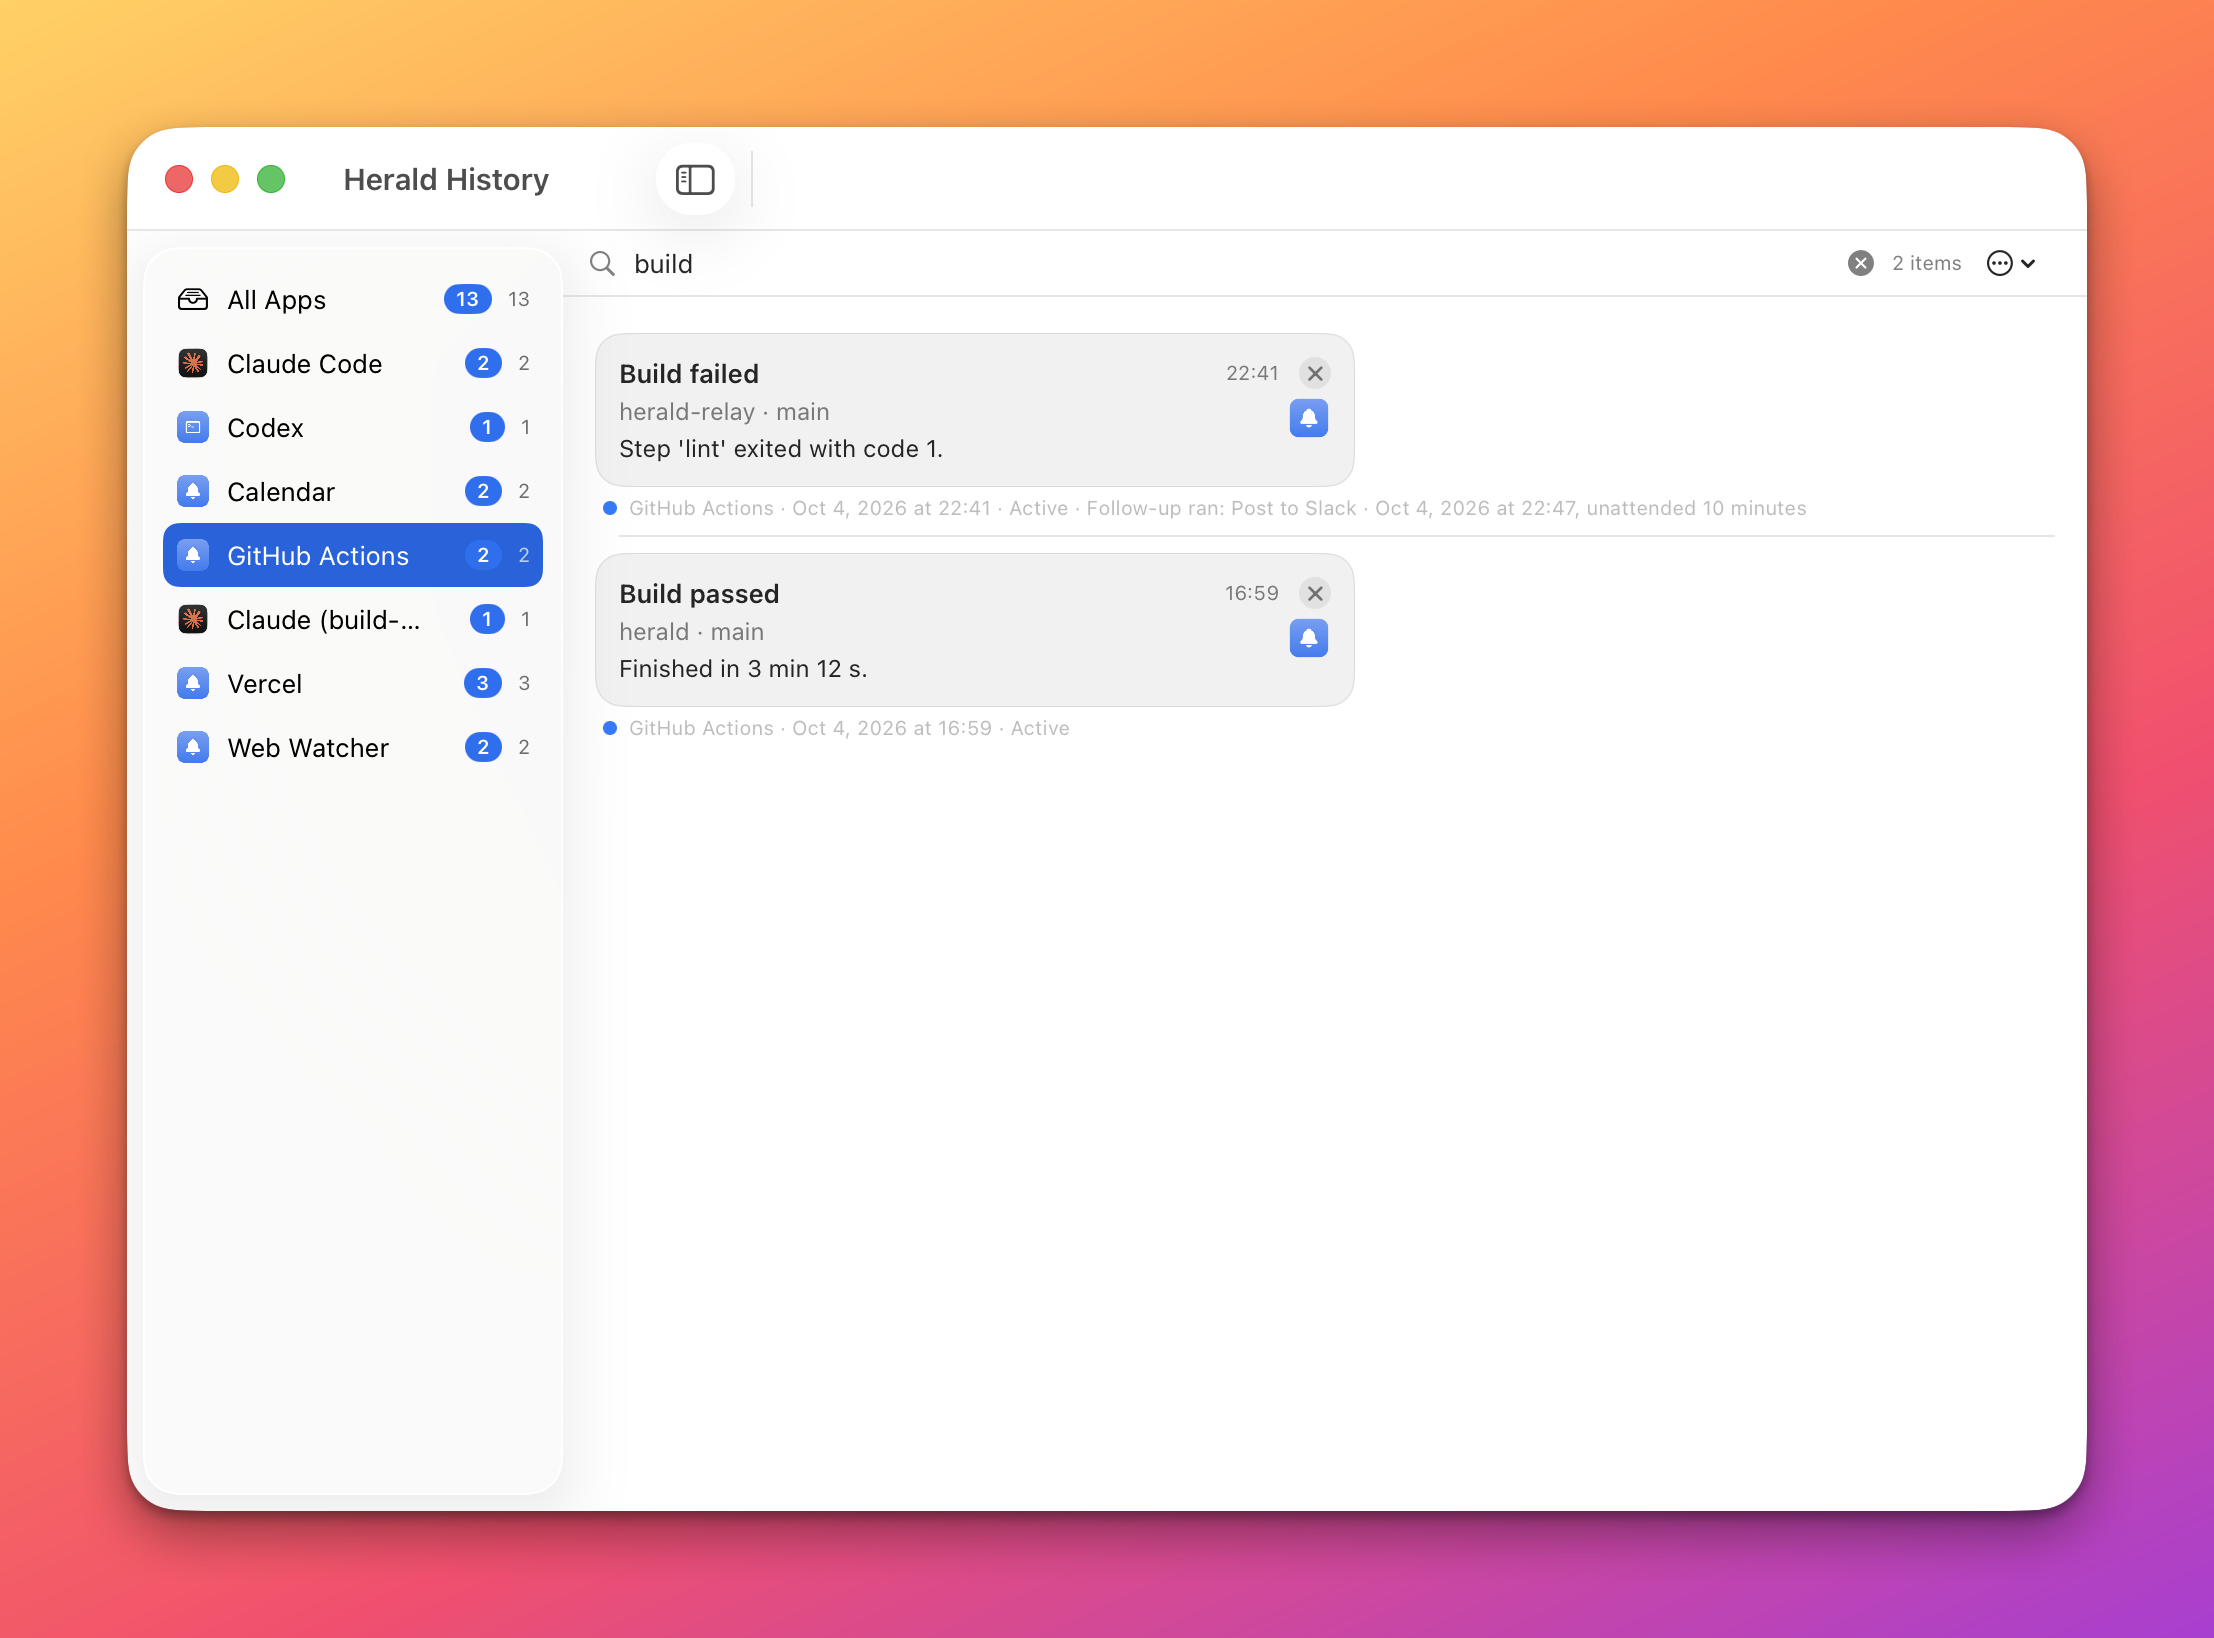Image resolution: width=2214 pixels, height=1638 pixels.
Task: Click the Web Watcher bell icon
Action: pos(193,747)
